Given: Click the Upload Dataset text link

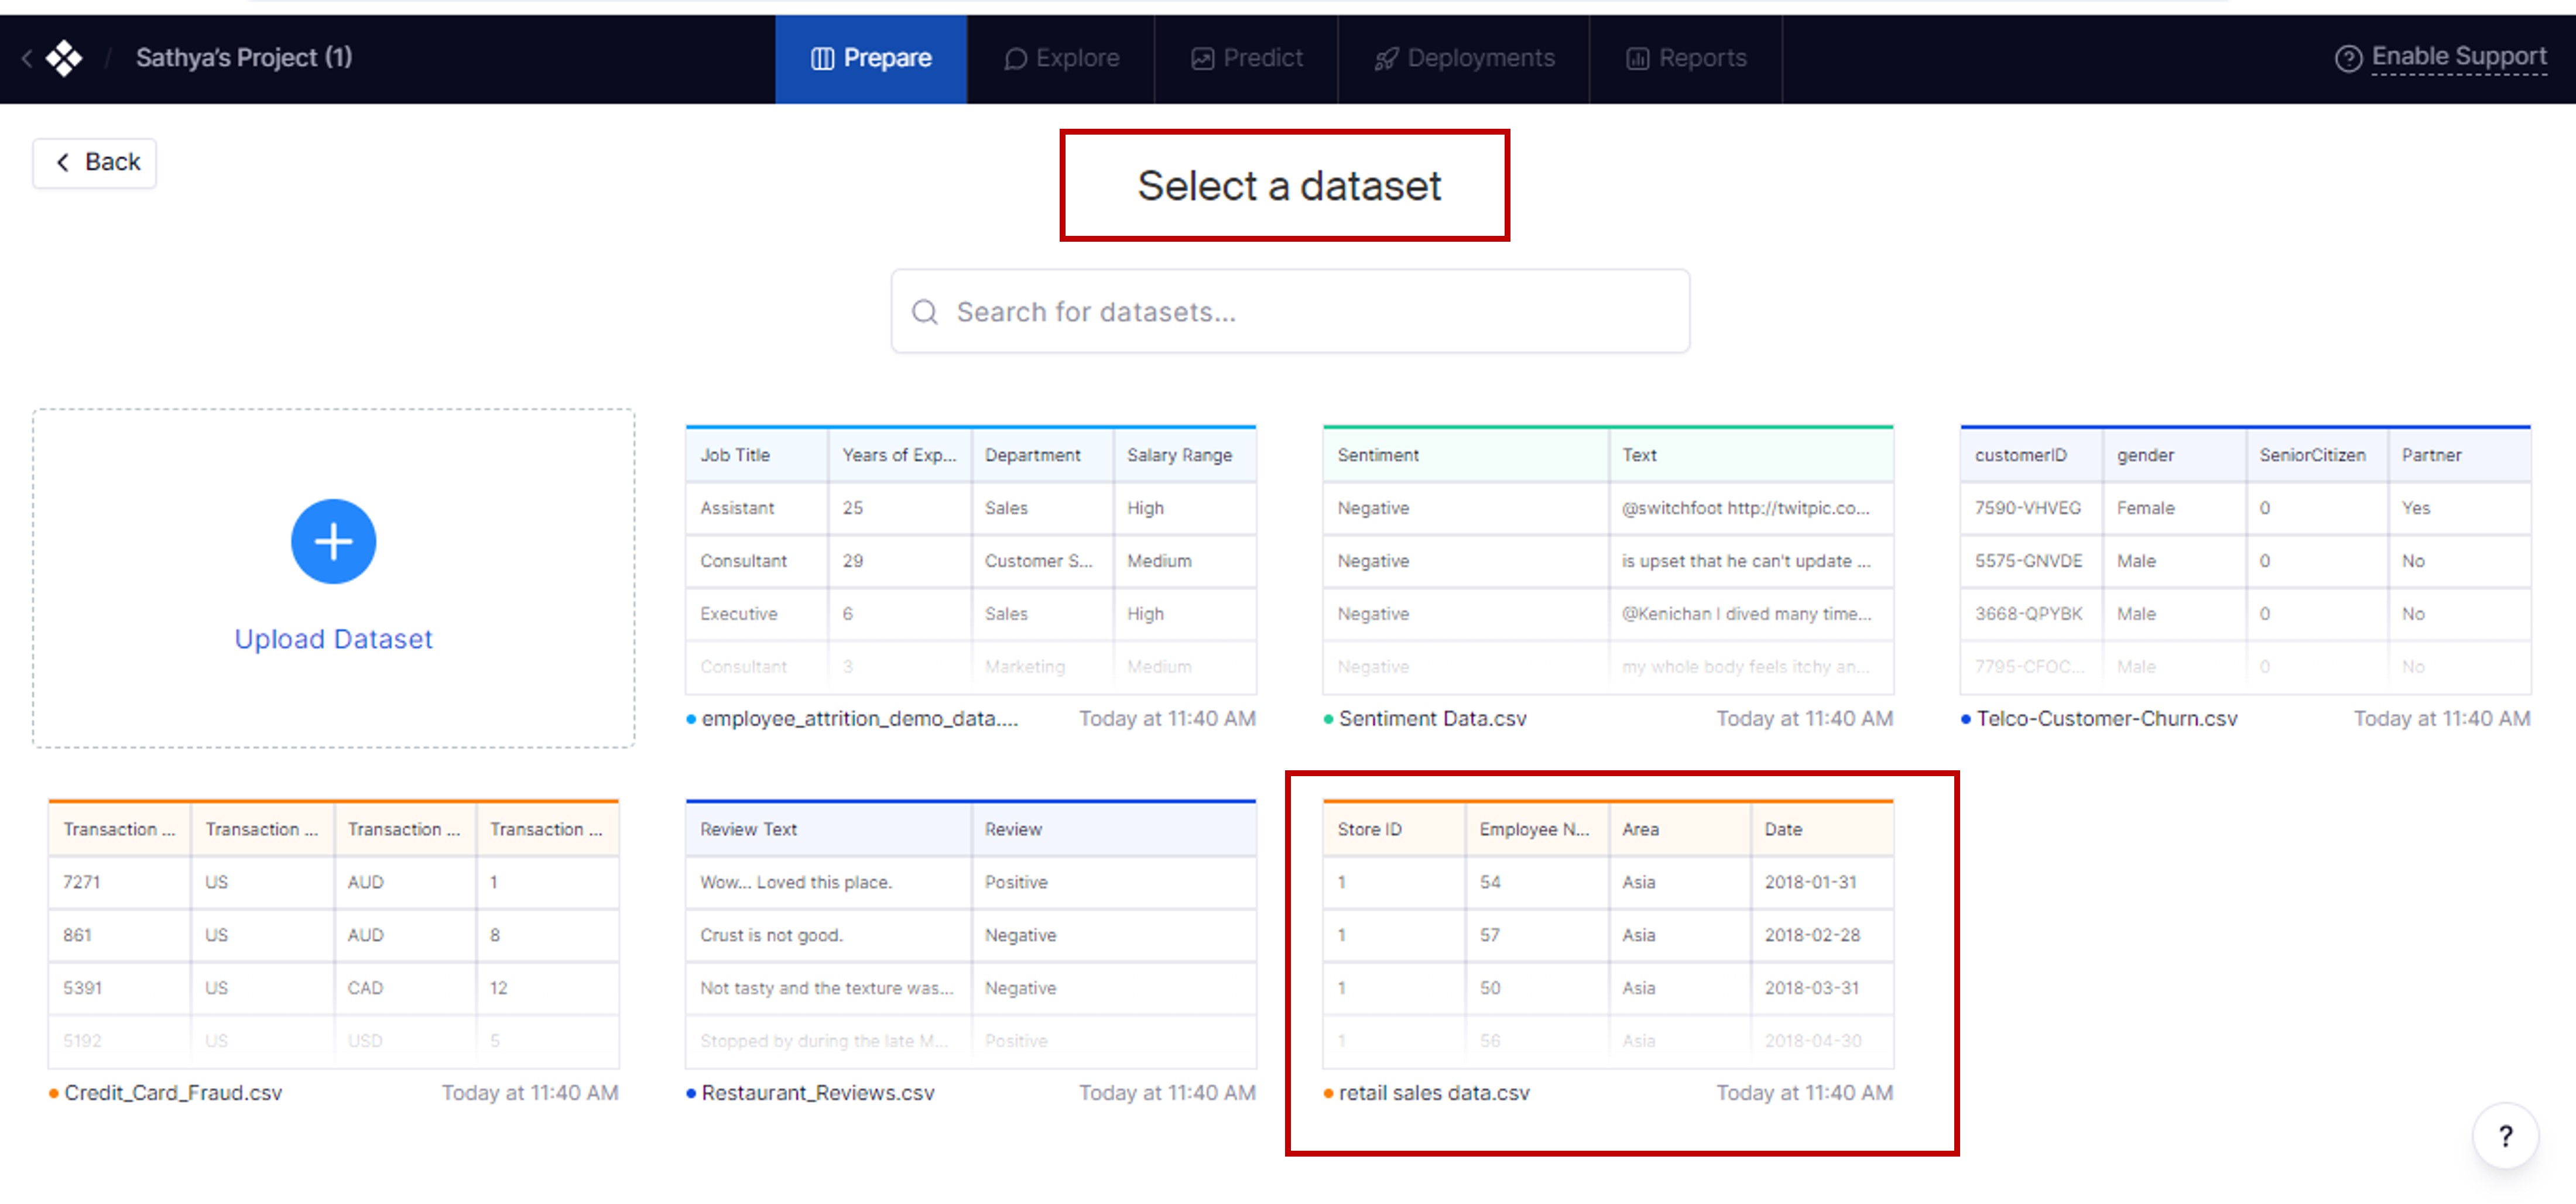Looking at the screenshot, I should 333,639.
